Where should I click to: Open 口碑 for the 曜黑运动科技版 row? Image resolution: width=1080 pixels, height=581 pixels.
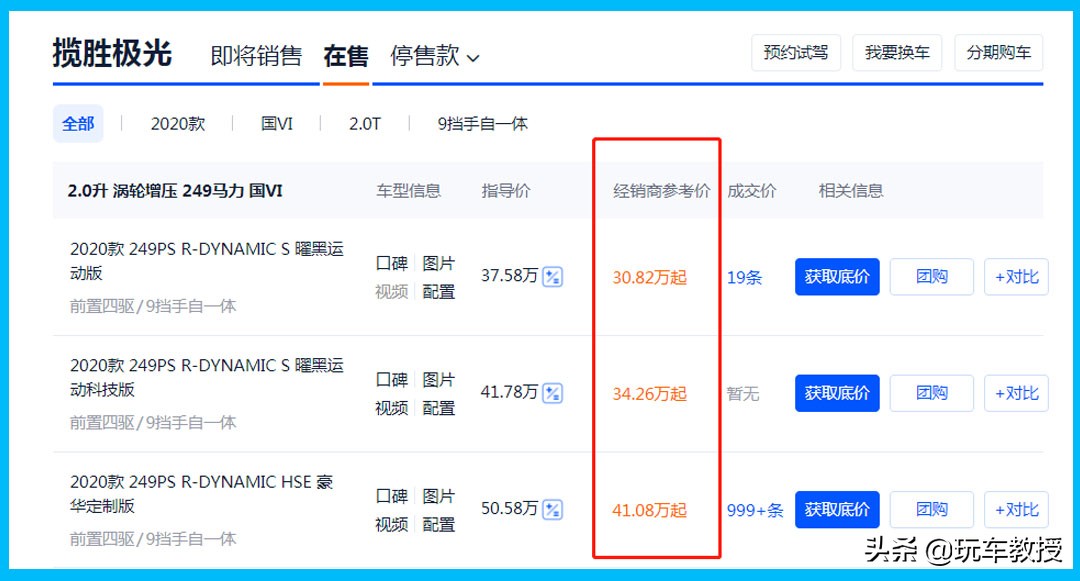pyautogui.click(x=392, y=379)
